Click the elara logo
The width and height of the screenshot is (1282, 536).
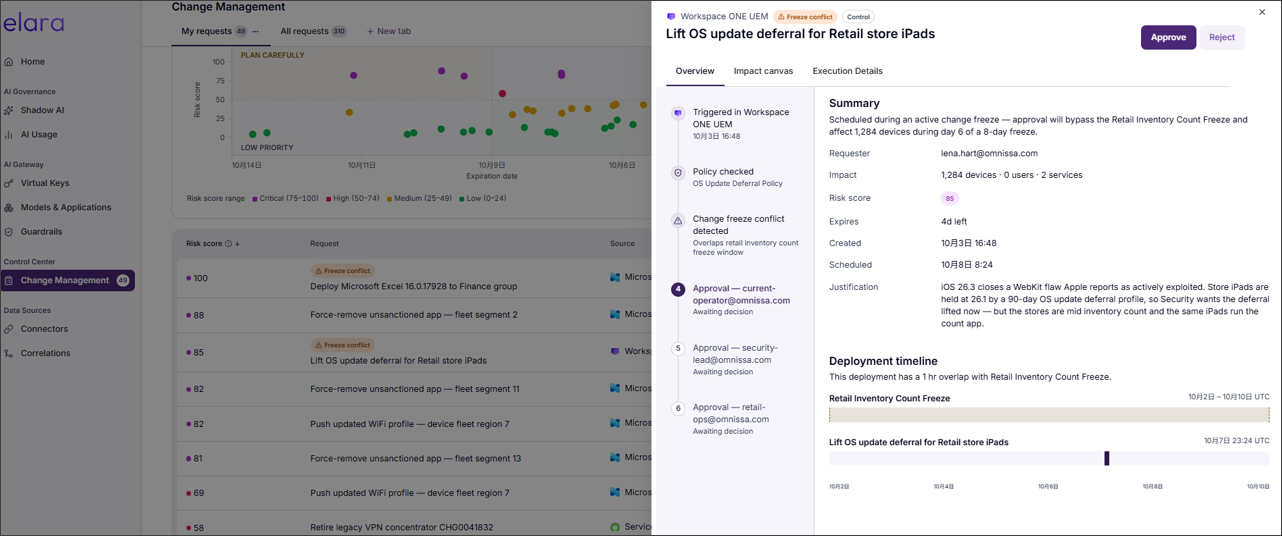tap(34, 23)
